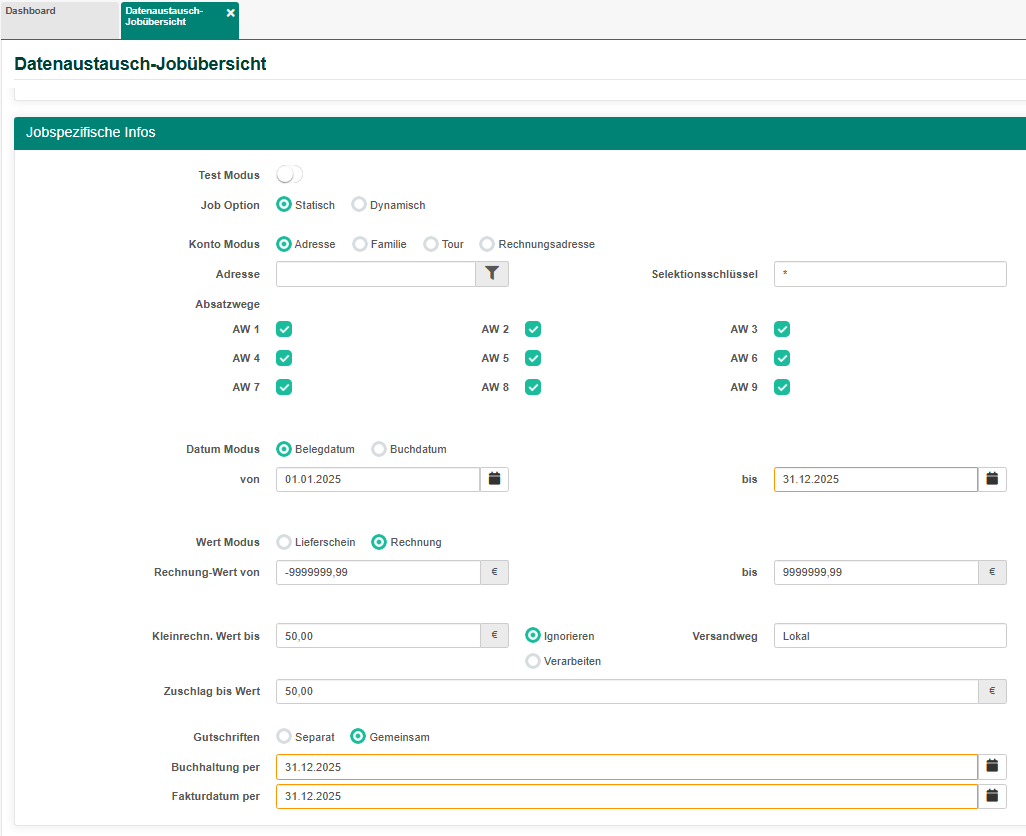The width and height of the screenshot is (1026, 836).
Task: Click euro icon beside Kleinrechn. Wert bis
Action: tap(494, 636)
